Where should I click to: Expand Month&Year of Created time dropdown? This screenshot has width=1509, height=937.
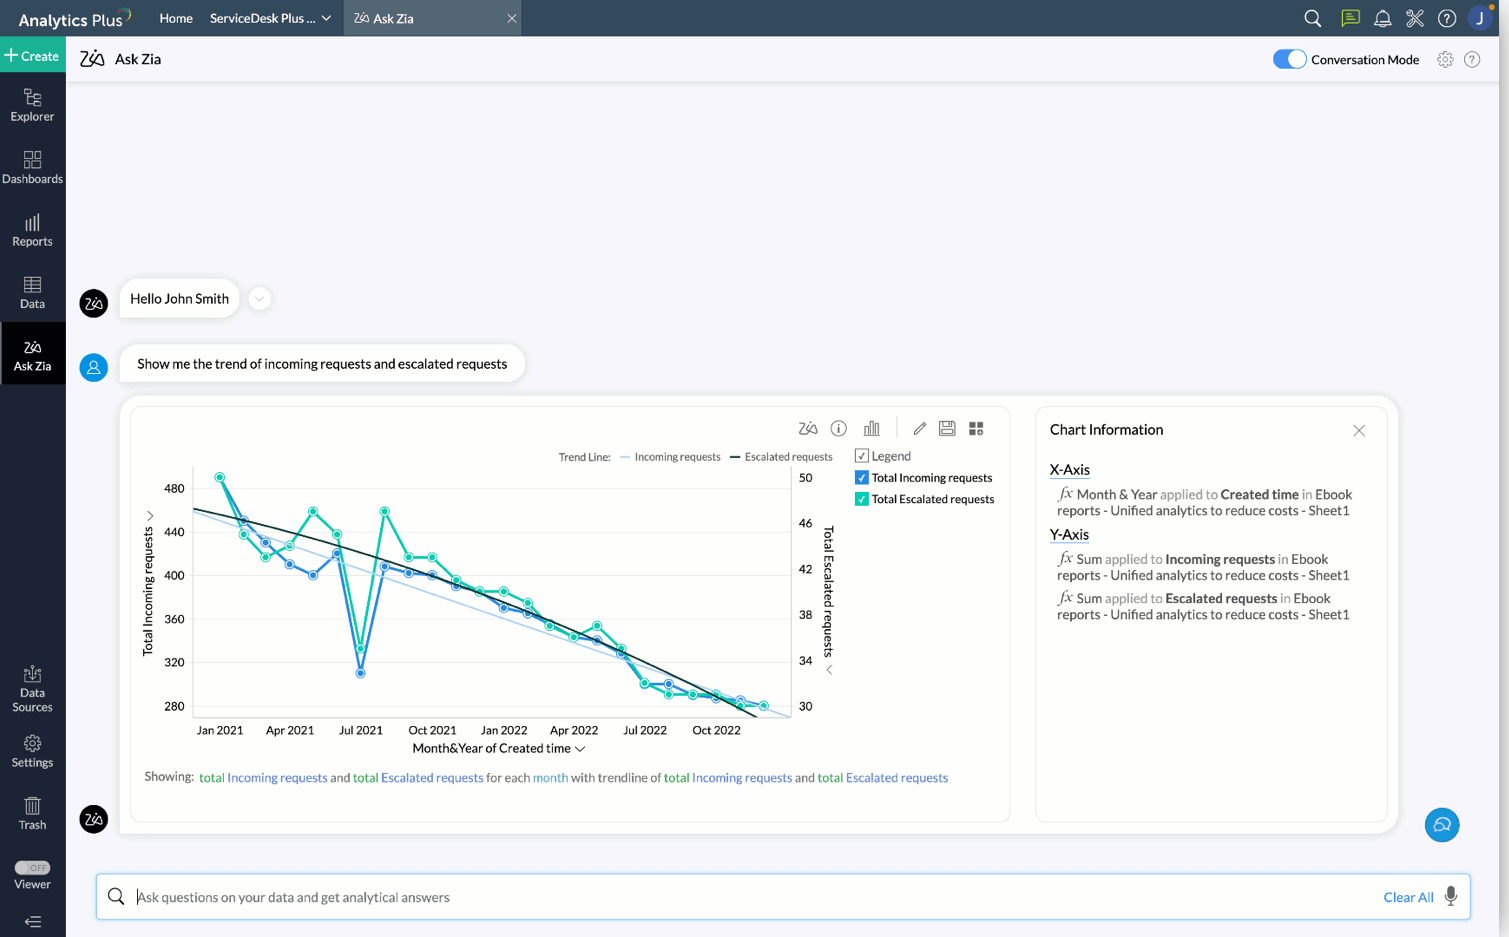[x=580, y=749]
